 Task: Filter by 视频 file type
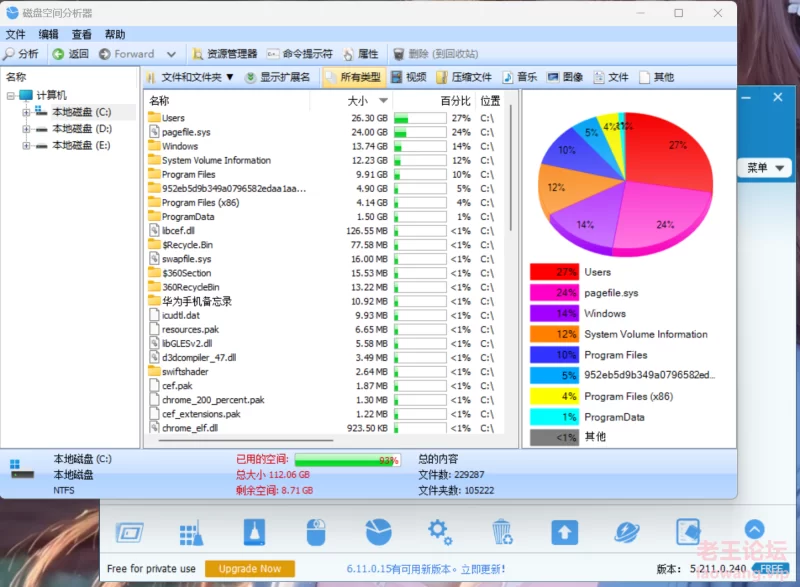pyautogui.click(x=409, y=77)
